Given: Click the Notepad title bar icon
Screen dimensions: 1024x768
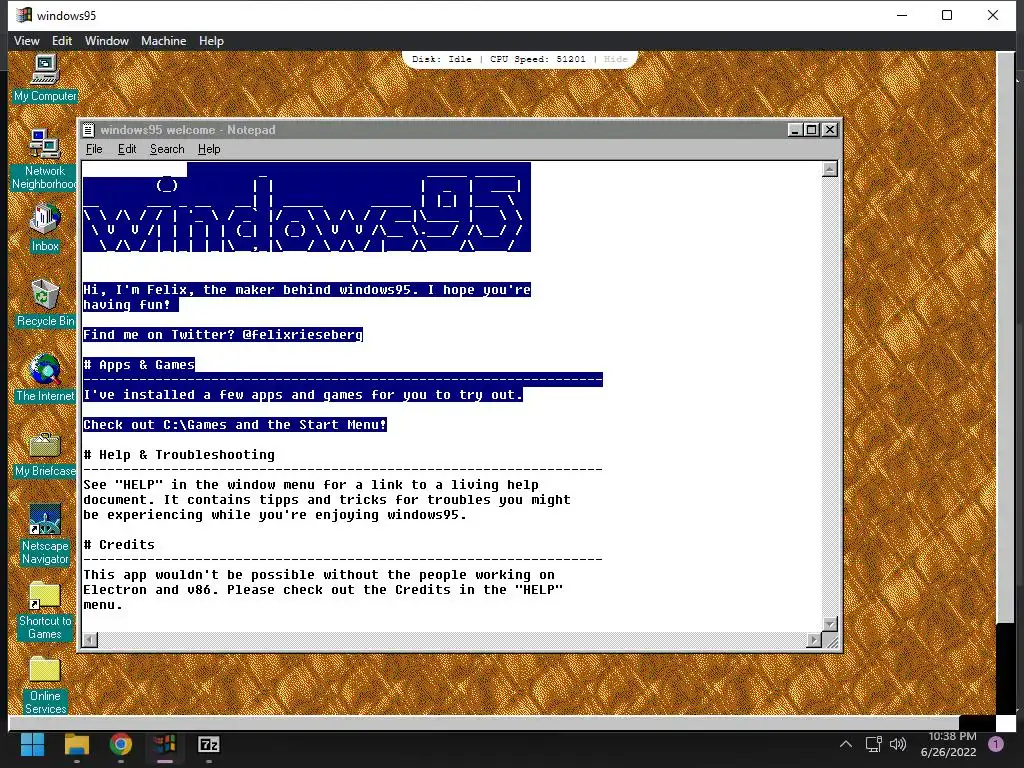Looking at the screenshot, I should click(89, 130).
